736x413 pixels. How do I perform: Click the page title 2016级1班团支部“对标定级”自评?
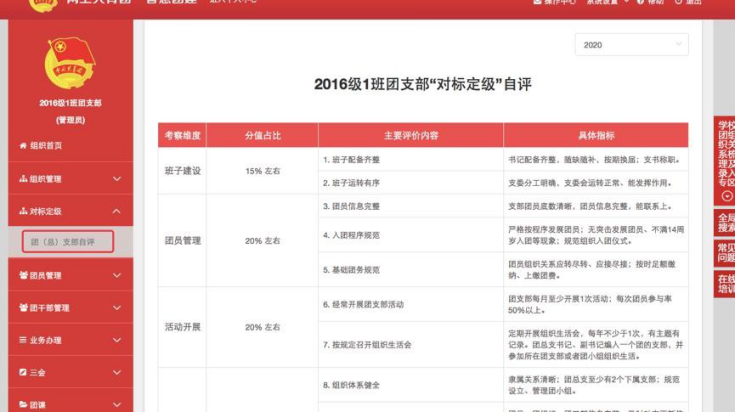[423, 84]
